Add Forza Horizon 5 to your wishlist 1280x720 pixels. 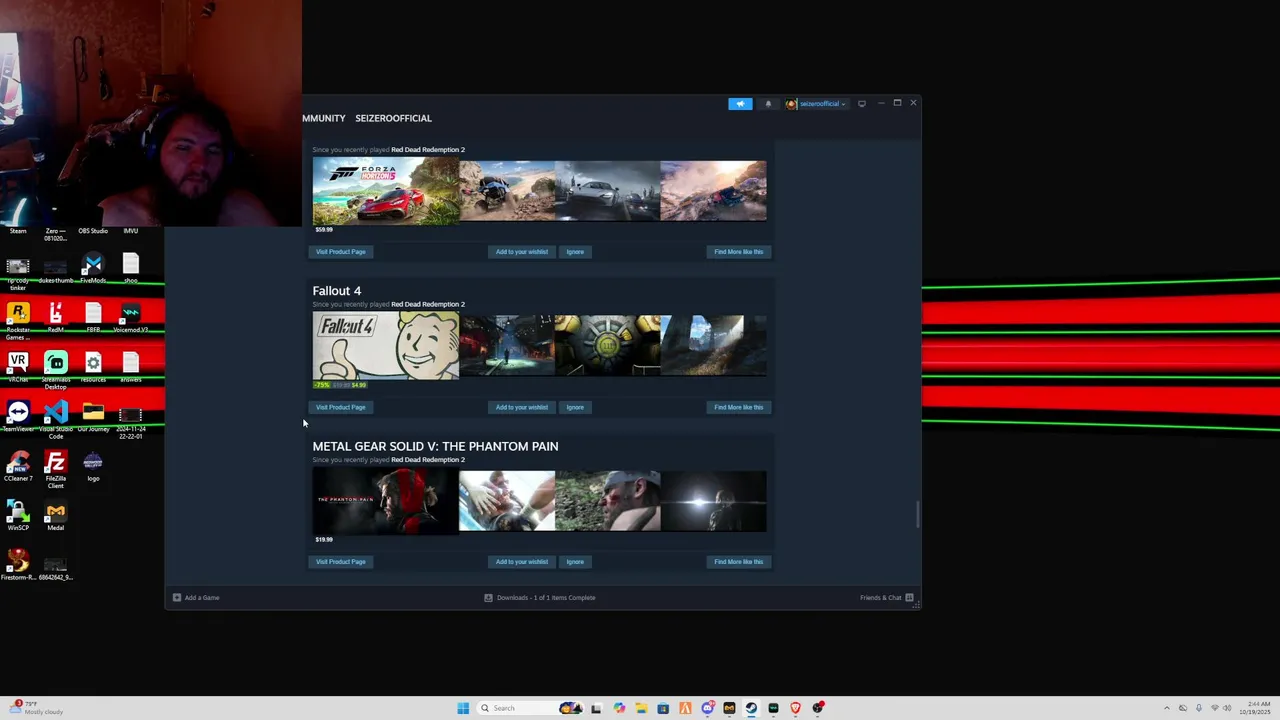(521, 252)
